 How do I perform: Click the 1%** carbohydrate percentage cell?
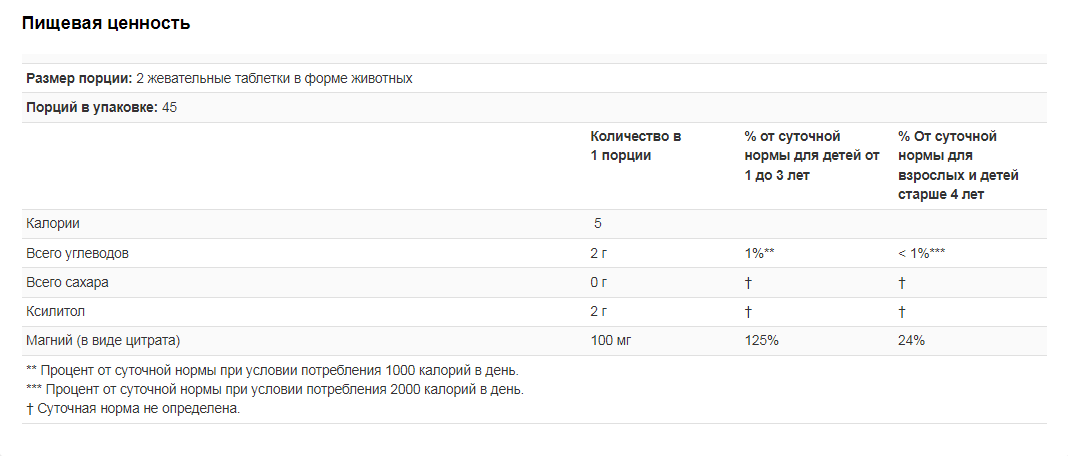[x=760, y=254]
